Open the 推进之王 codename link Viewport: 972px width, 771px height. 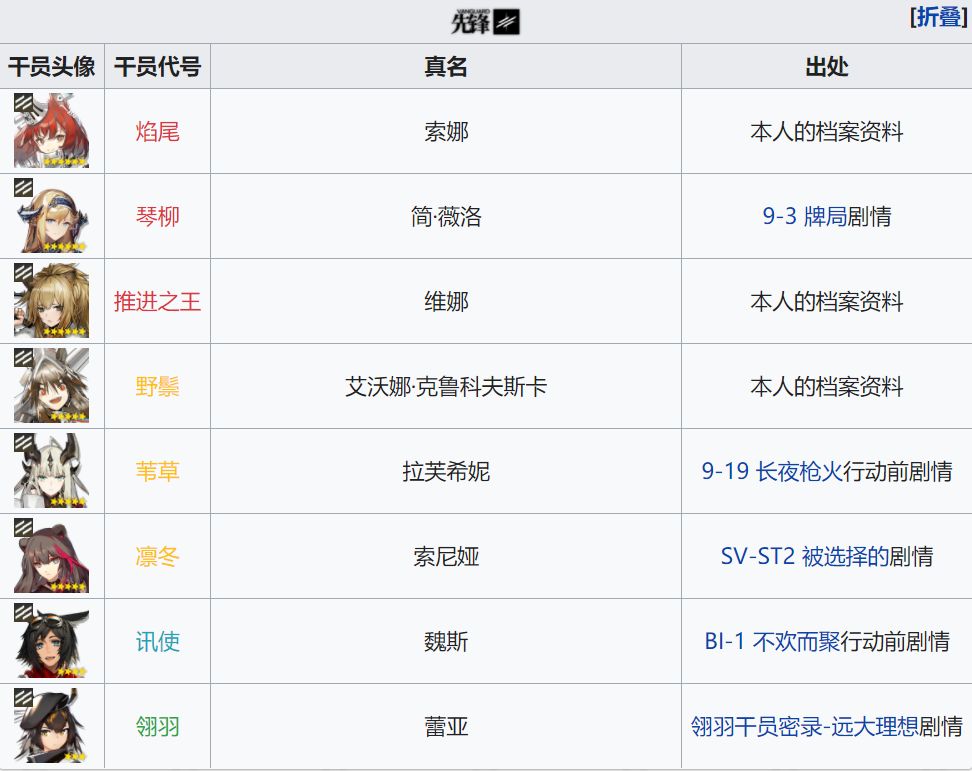click(157, 302)
